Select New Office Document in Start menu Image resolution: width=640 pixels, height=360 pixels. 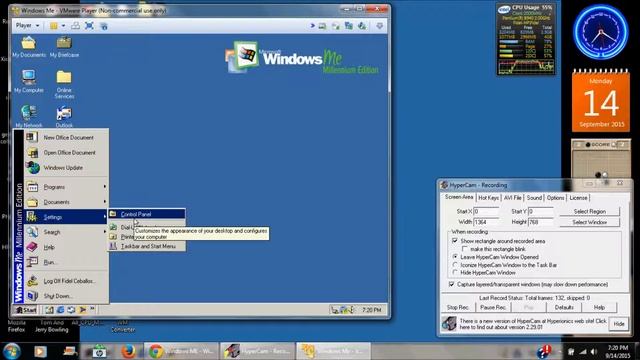tap(66, 138)
